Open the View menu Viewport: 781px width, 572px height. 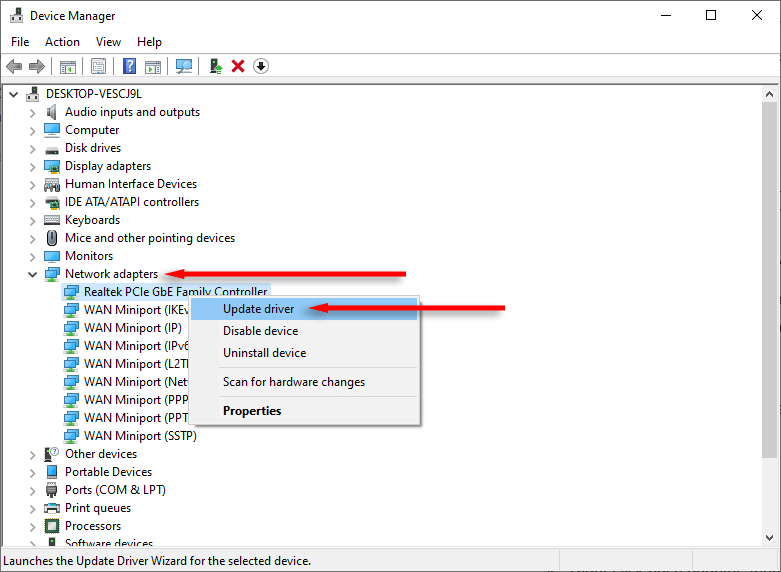point(108,42)
